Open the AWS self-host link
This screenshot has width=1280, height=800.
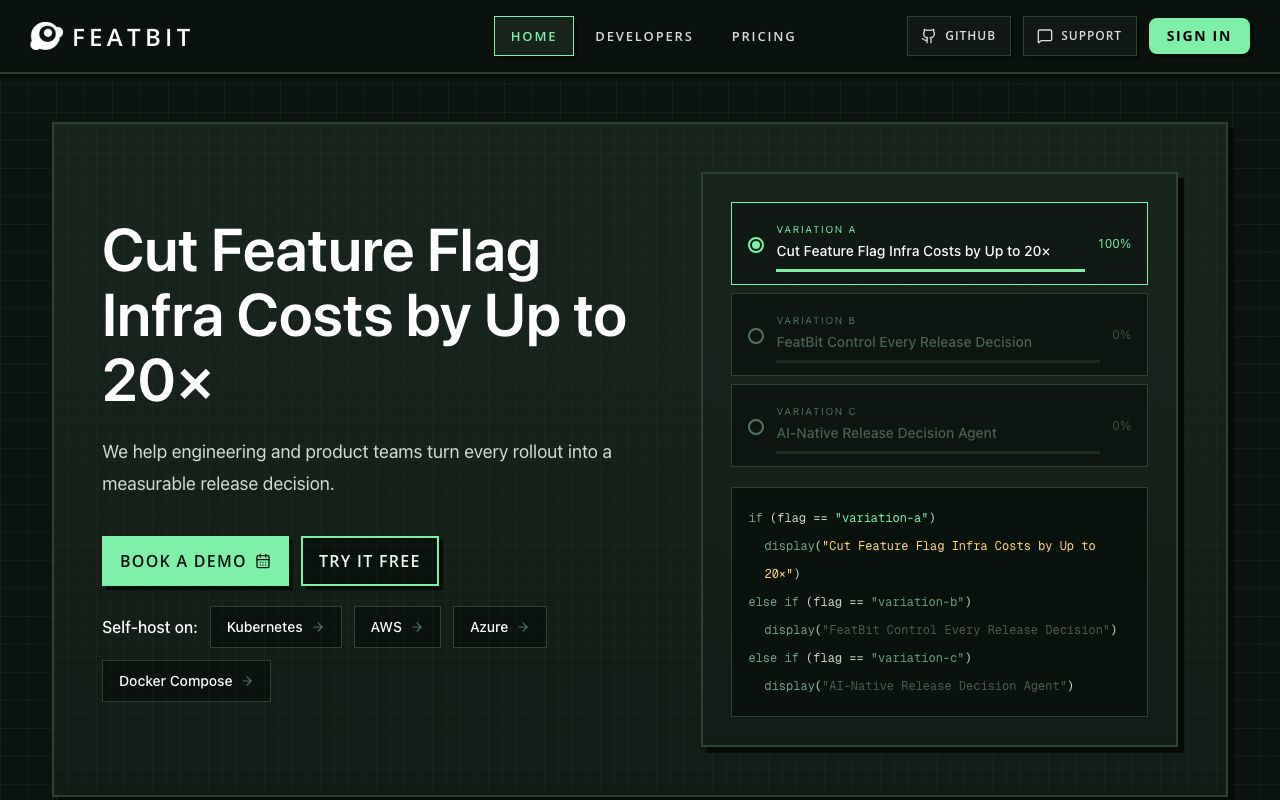click(397, 627)
